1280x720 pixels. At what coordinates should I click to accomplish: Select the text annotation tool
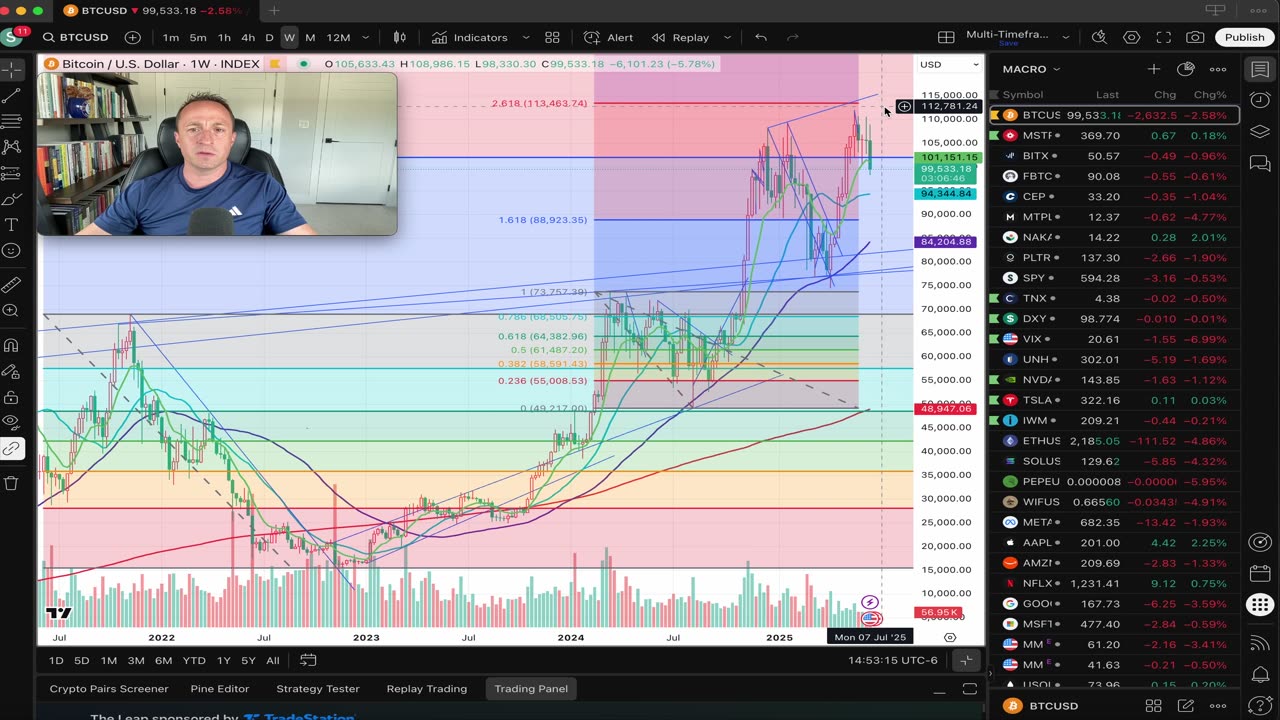pos(12,225)
